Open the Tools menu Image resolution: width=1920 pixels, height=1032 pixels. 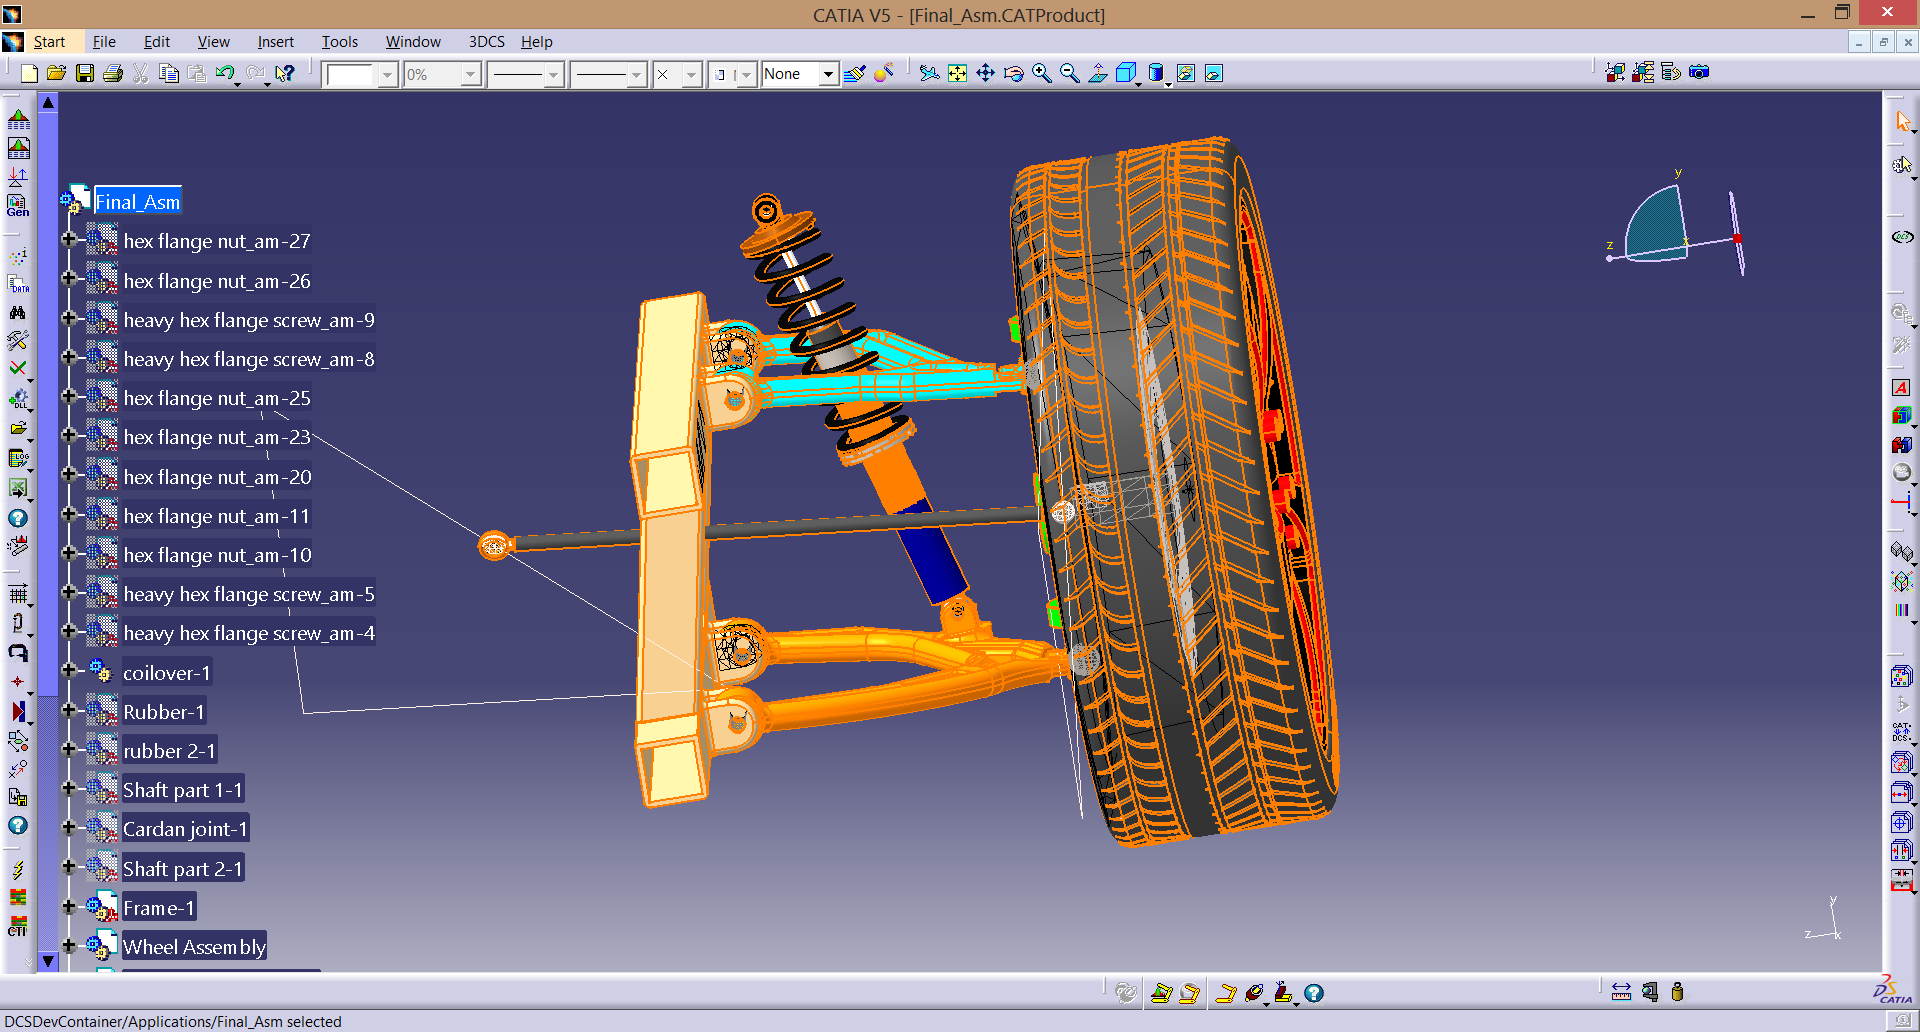pyautogui.click(x=339, y=41)
